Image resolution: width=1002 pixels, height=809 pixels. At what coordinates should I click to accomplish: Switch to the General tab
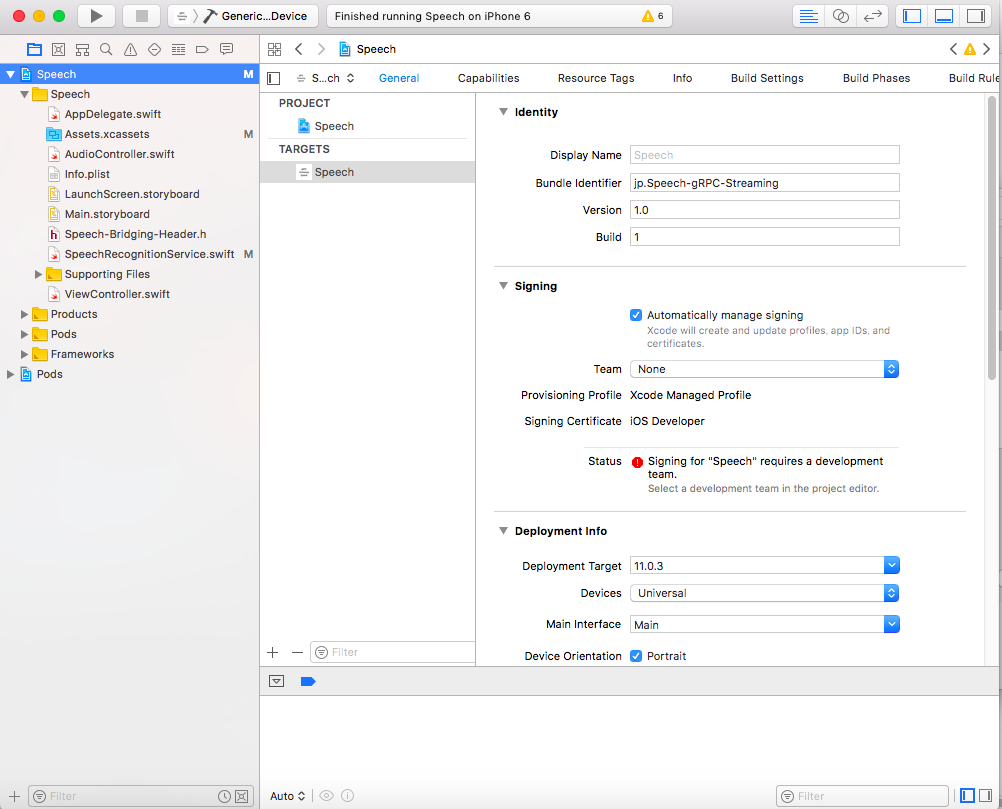[x=399, y=78]
